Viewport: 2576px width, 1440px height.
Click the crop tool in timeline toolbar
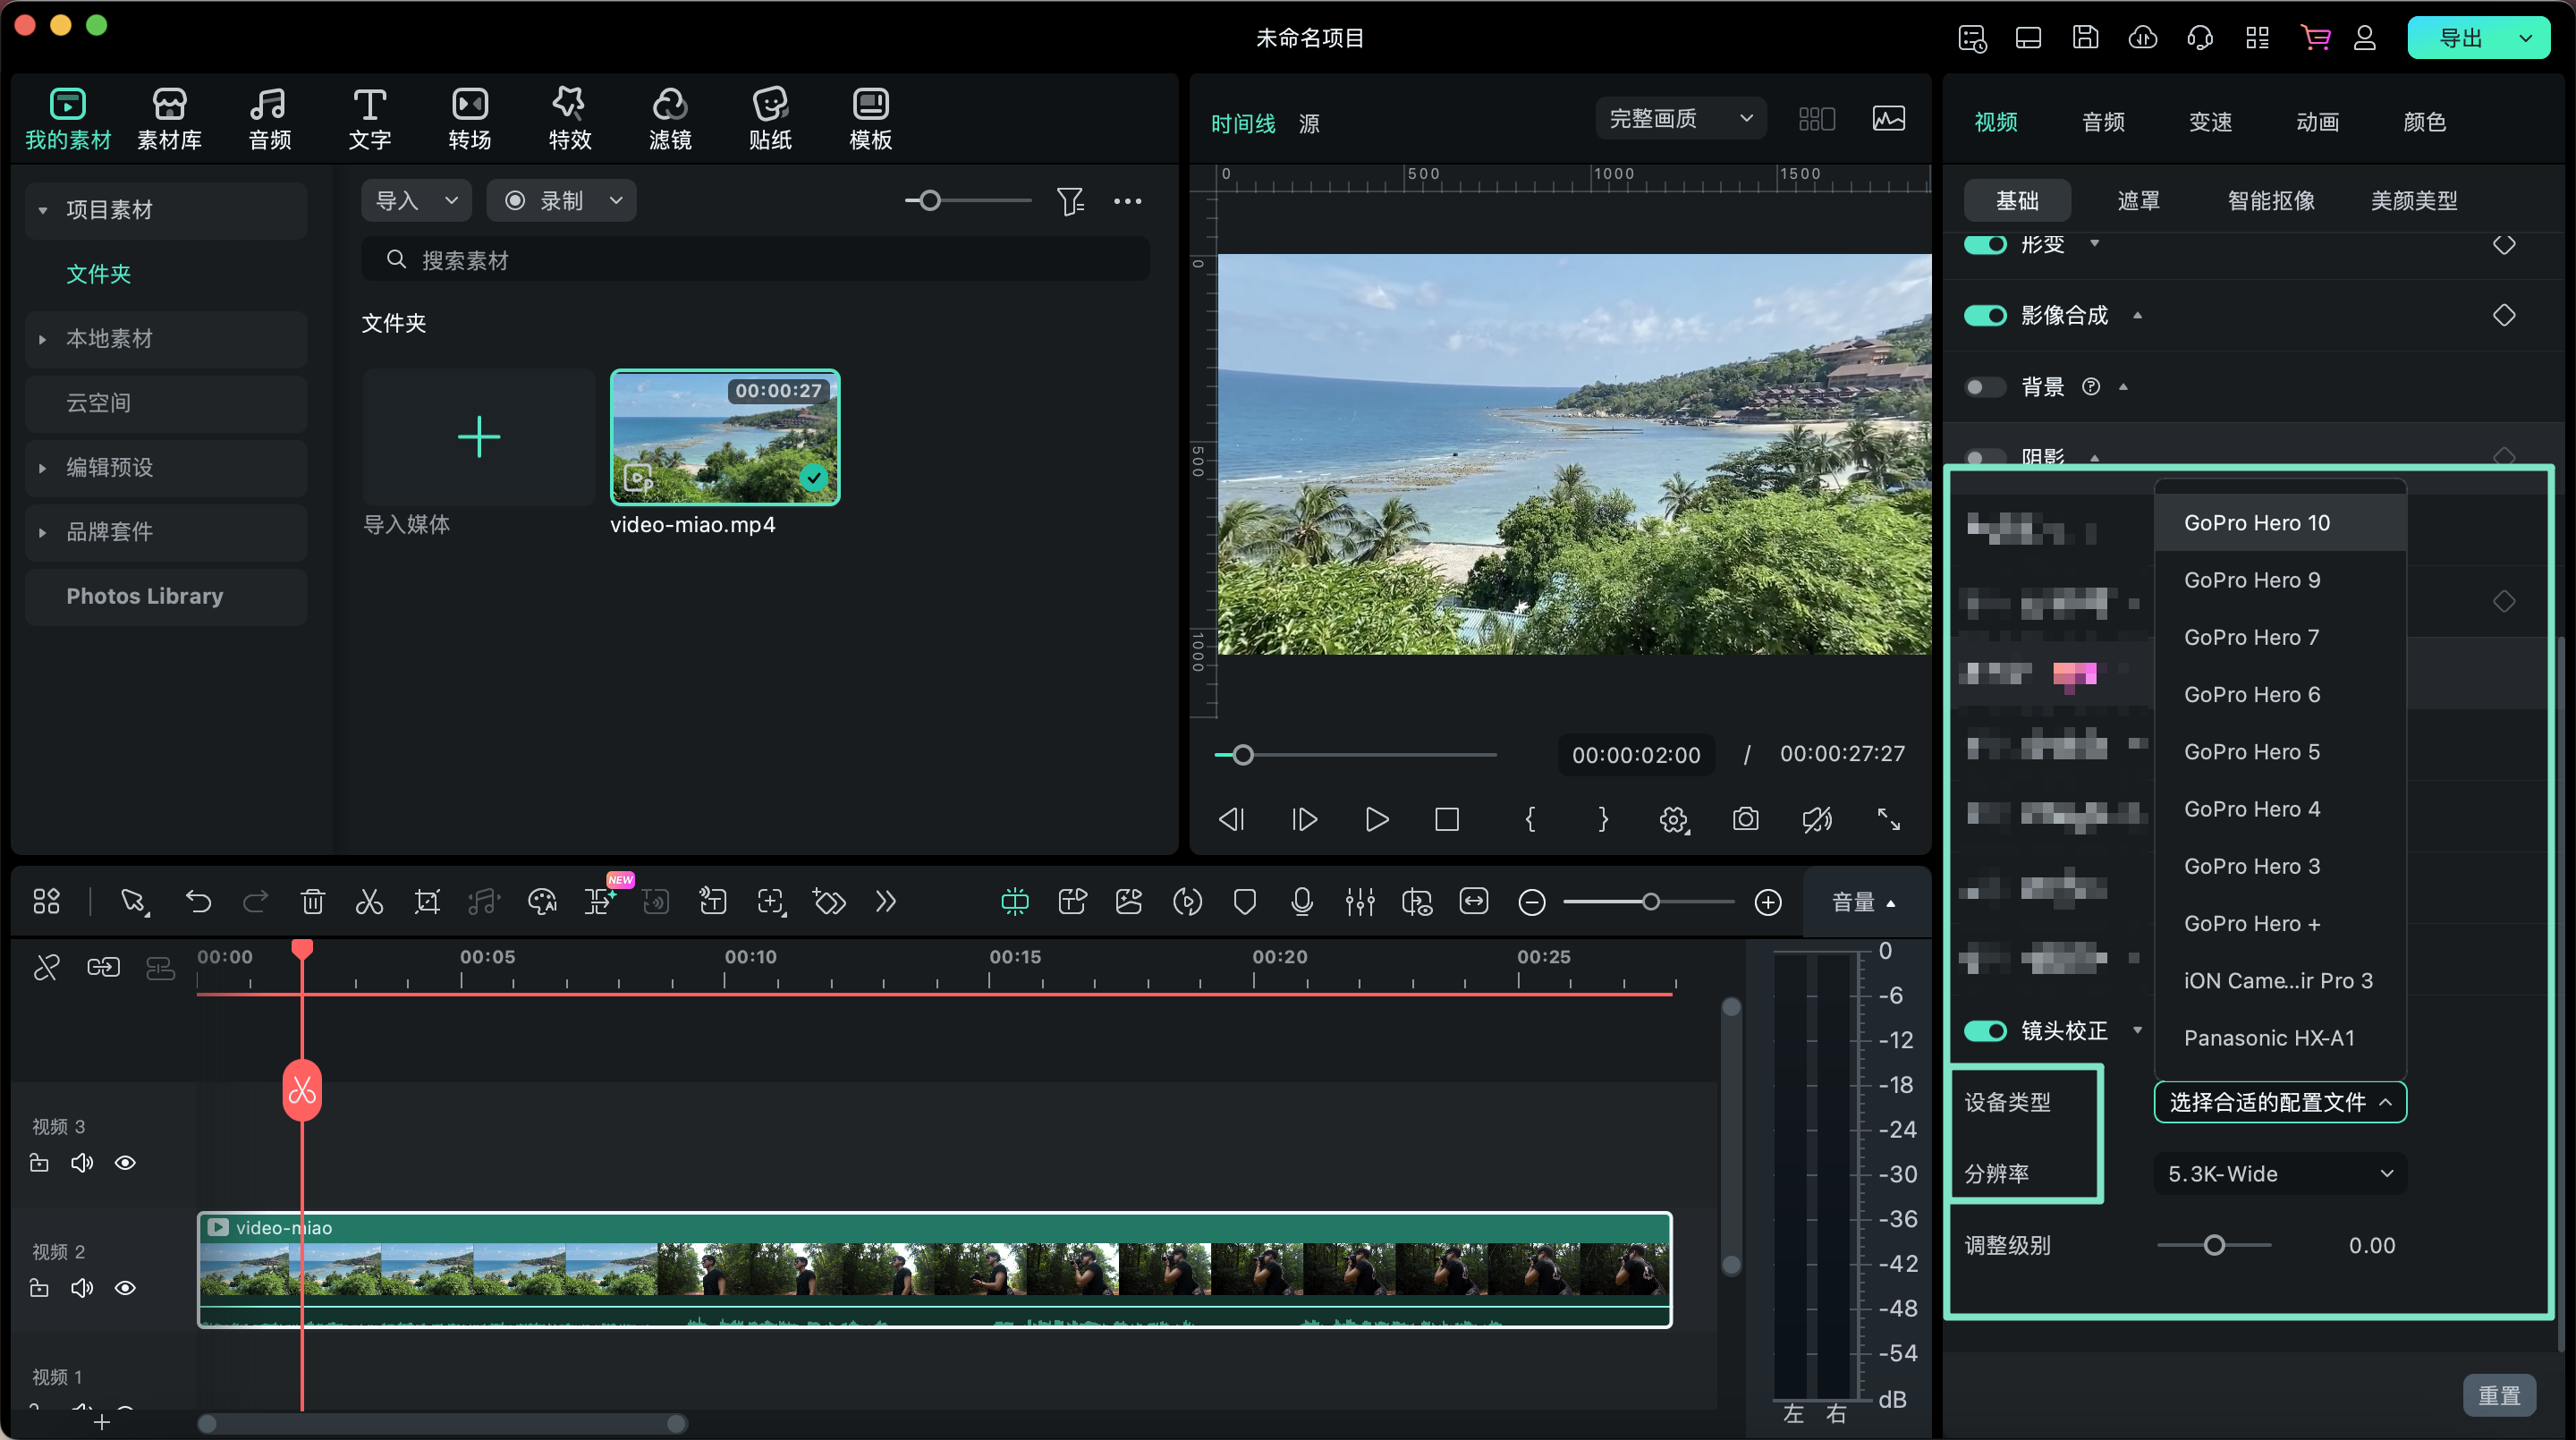coord(427,902)
